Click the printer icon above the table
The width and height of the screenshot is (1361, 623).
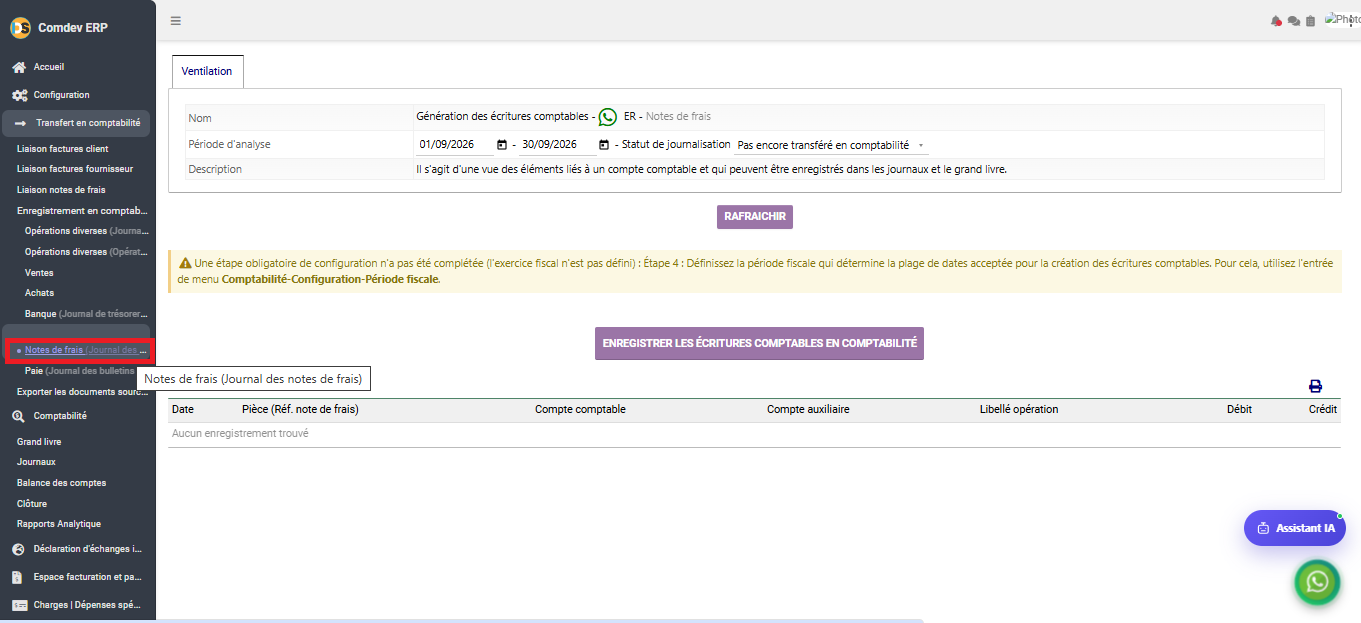point(1315,386)
